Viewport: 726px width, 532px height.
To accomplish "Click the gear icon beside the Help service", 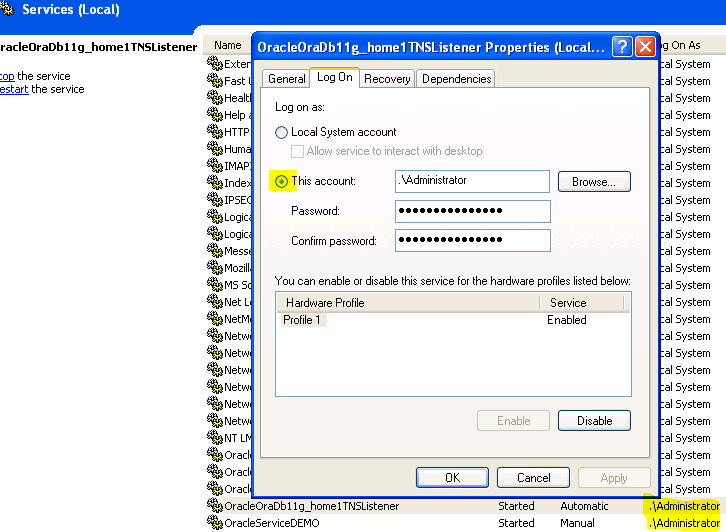I will coord(215,114).
